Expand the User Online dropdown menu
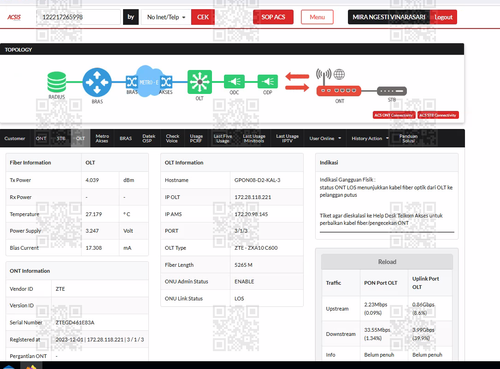The height and width of the screenshot is (369, 500). pyautogui.click(x=325, y=138)
